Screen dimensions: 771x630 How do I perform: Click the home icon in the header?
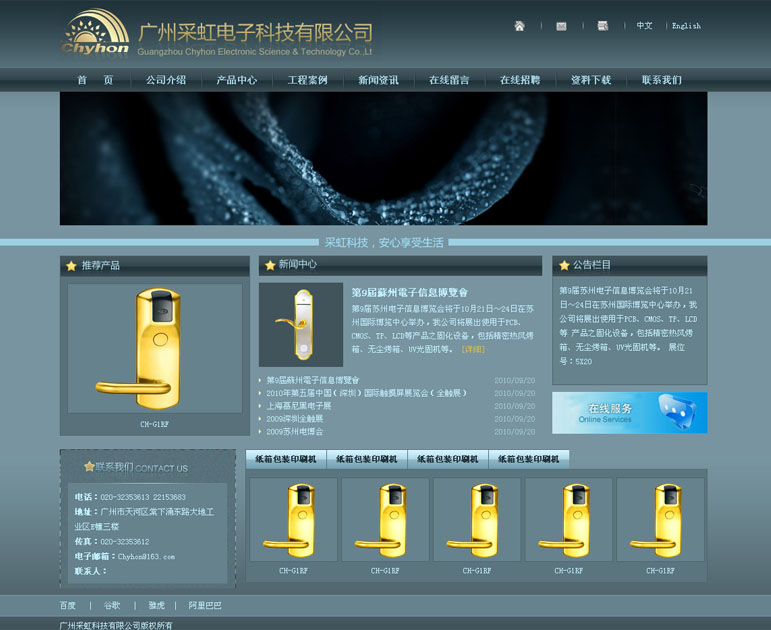click(519, 26)
